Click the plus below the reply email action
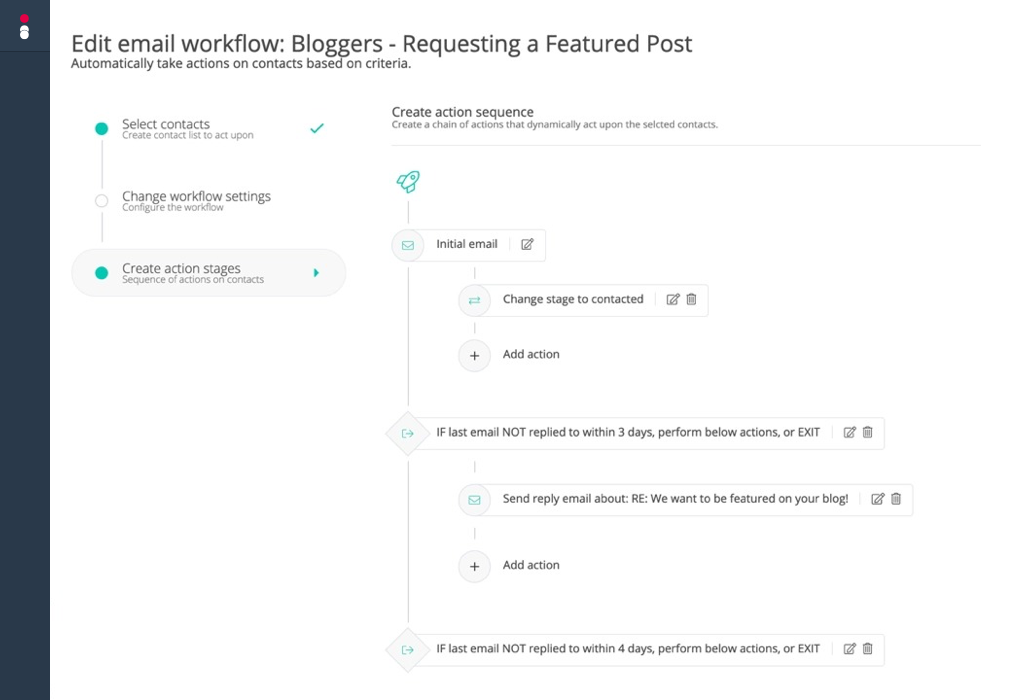Image resolution: width=1024 pixels, height=700 pixels. point(474,566)
